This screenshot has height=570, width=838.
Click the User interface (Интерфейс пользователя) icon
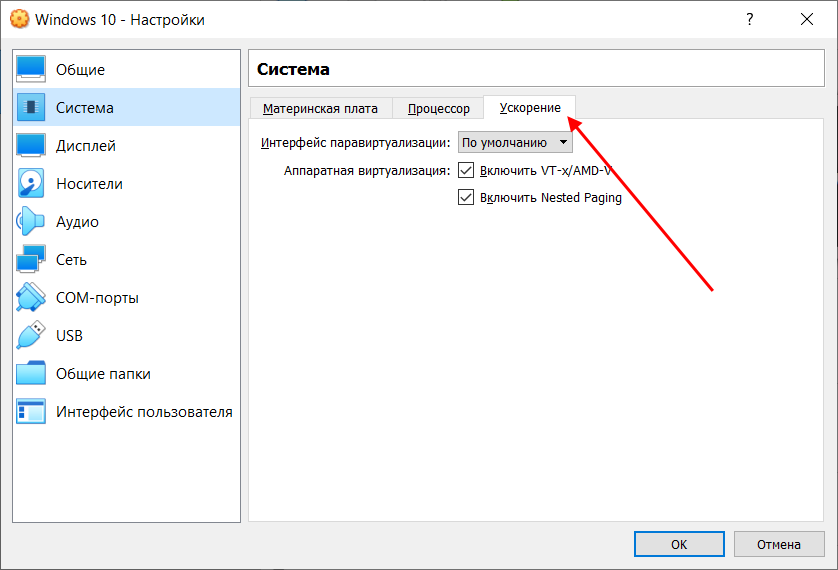click(x=31, y=412)
